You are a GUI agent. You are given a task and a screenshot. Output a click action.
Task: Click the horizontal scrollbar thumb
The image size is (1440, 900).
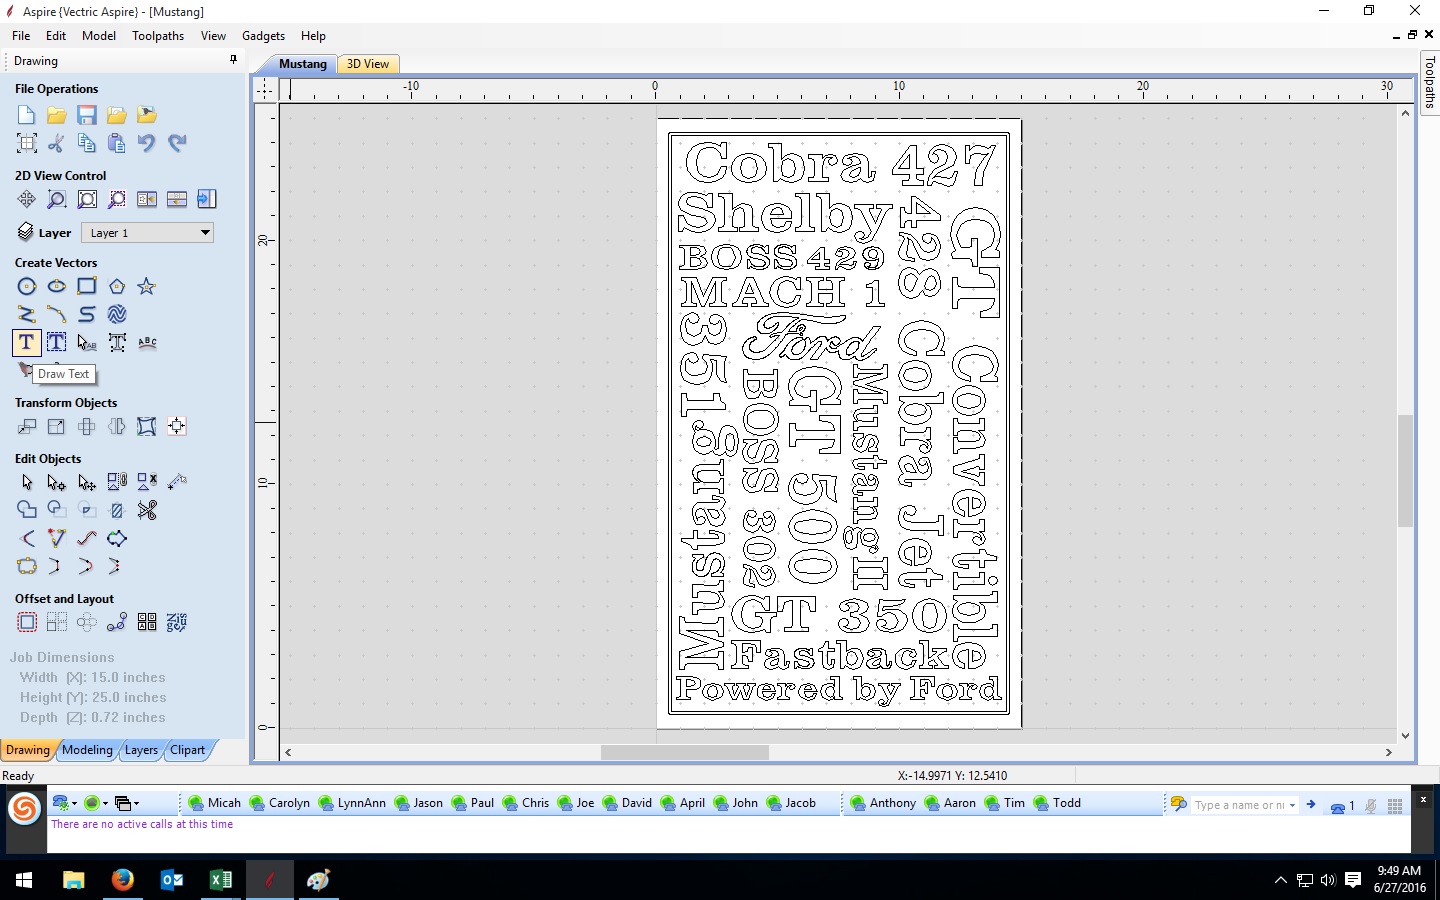pos(685,752)
